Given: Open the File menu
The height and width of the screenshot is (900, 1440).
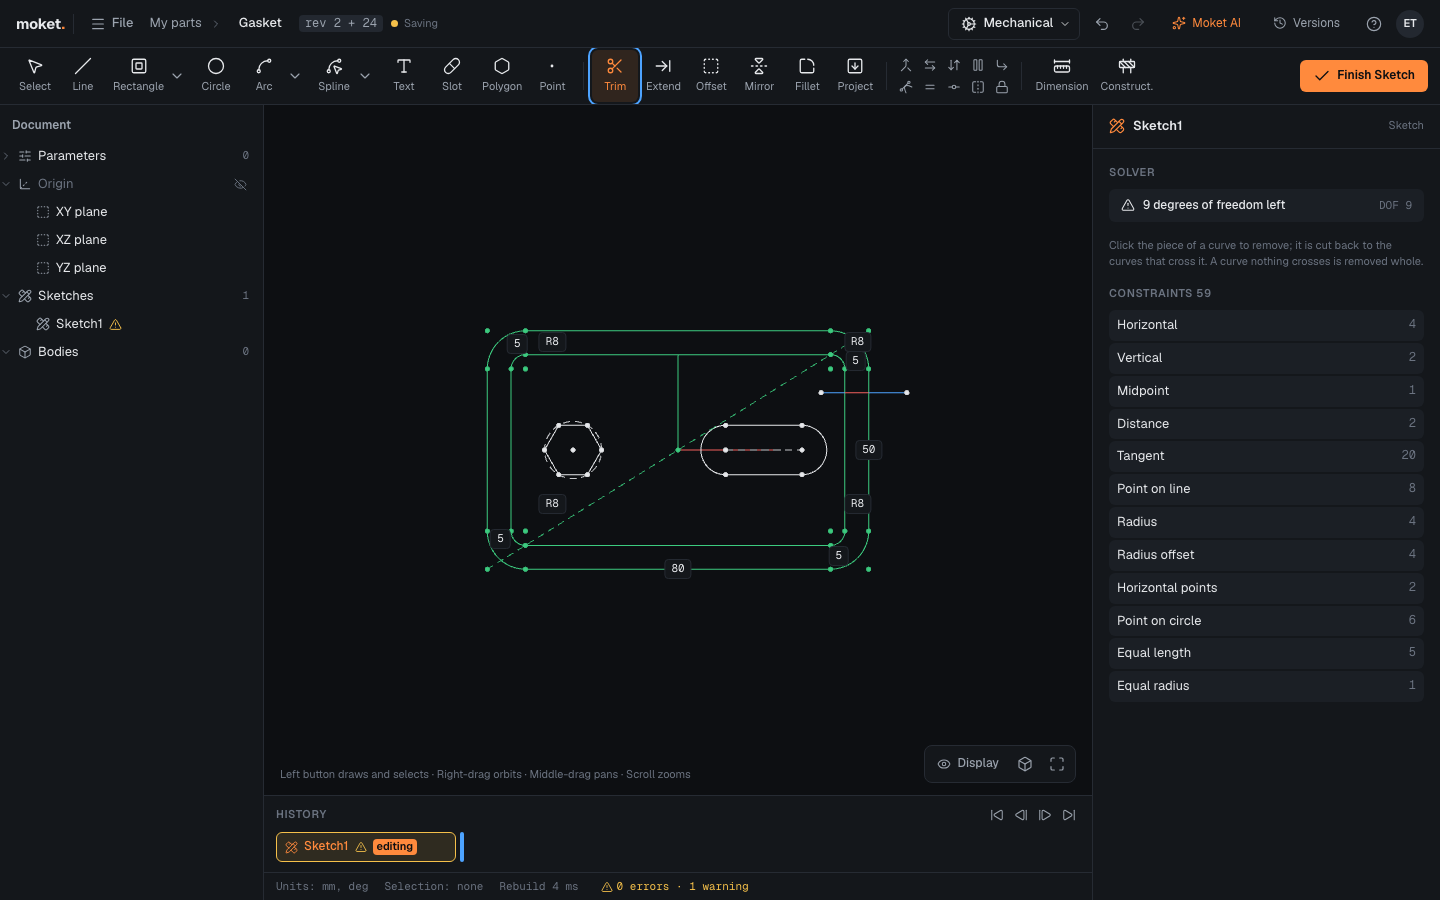Looking at the screenshot, I should pos(112,23).
